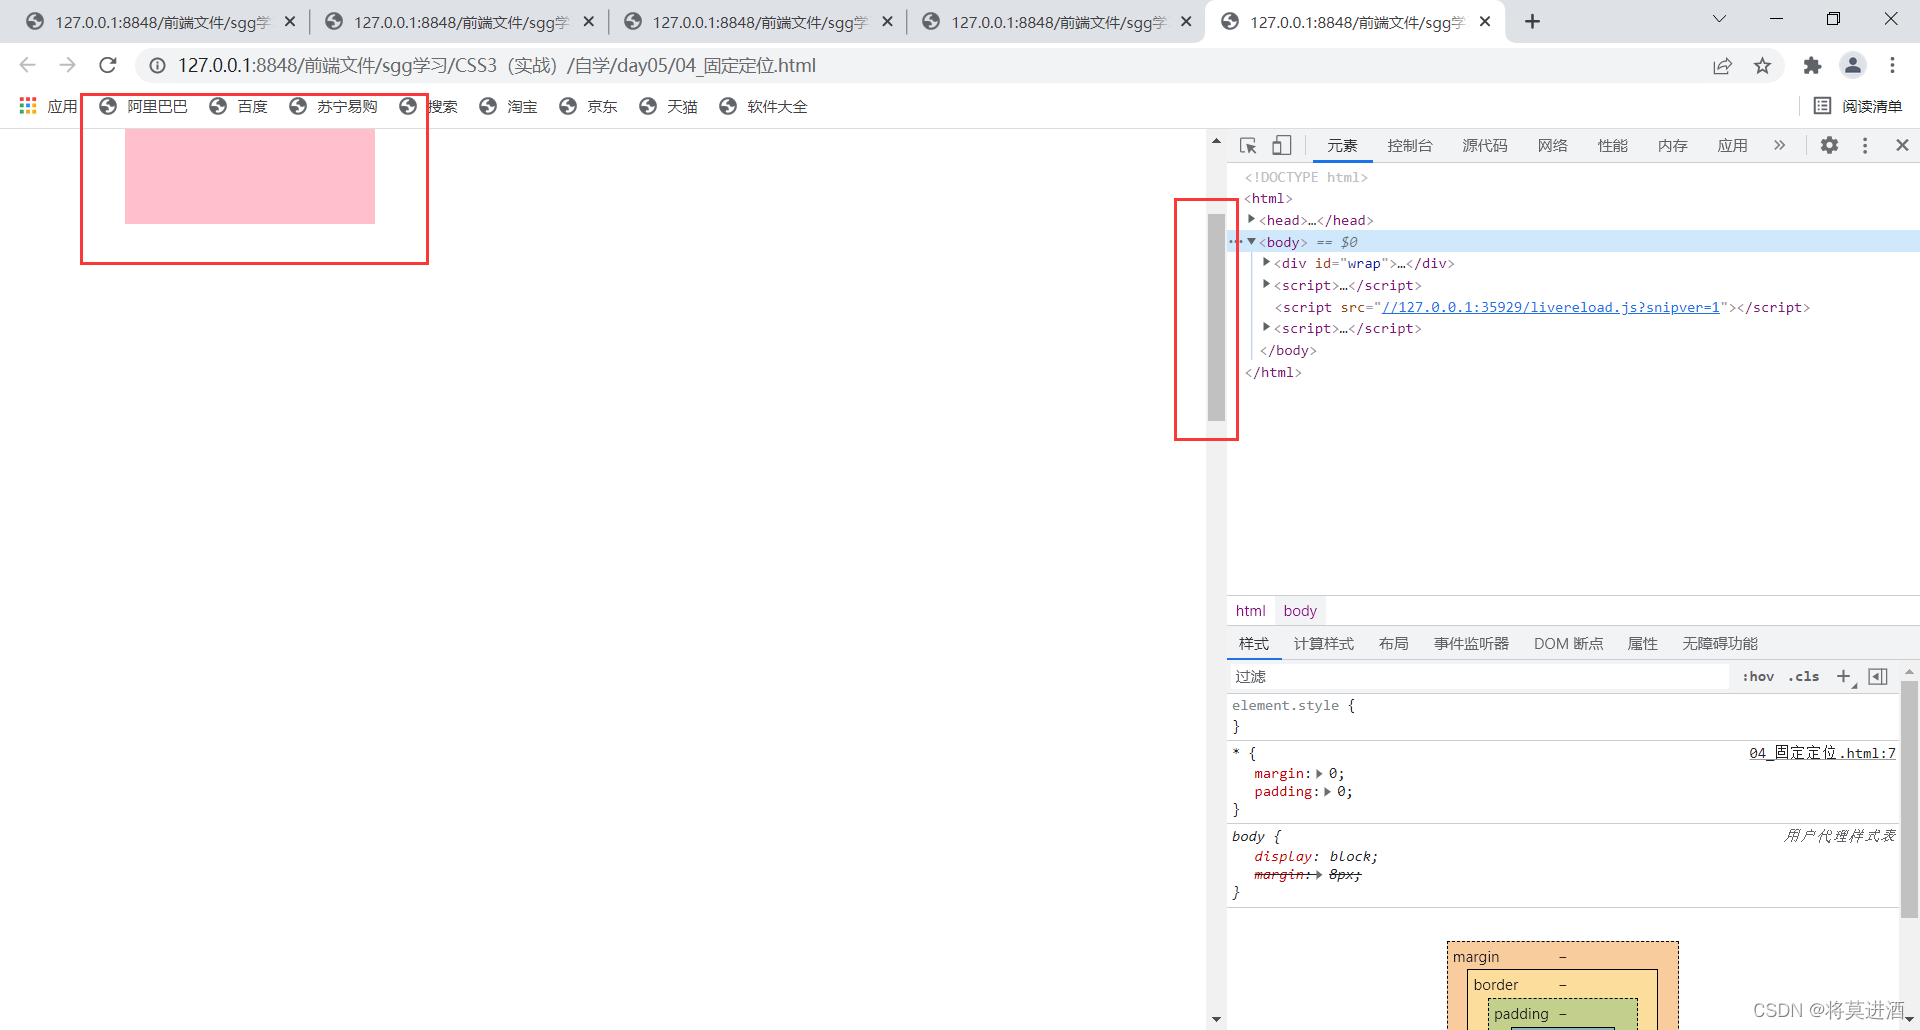Click the browser forward arrow
Screen dimensions: 1920x1030
coord(67,65)
